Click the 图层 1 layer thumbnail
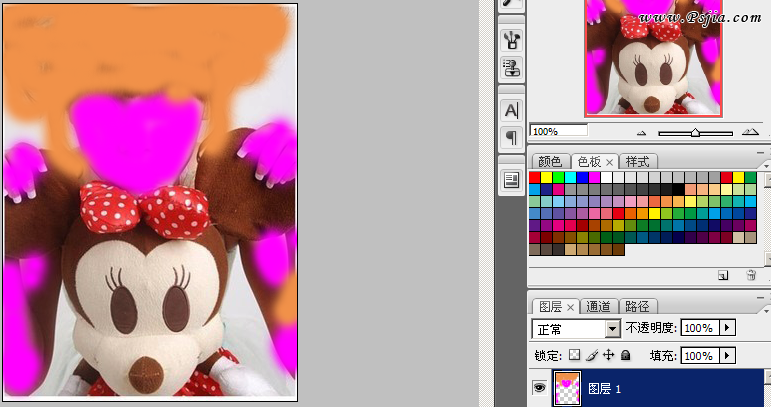The width and height of the screenshot is (771, 407). tap(567, 388)
